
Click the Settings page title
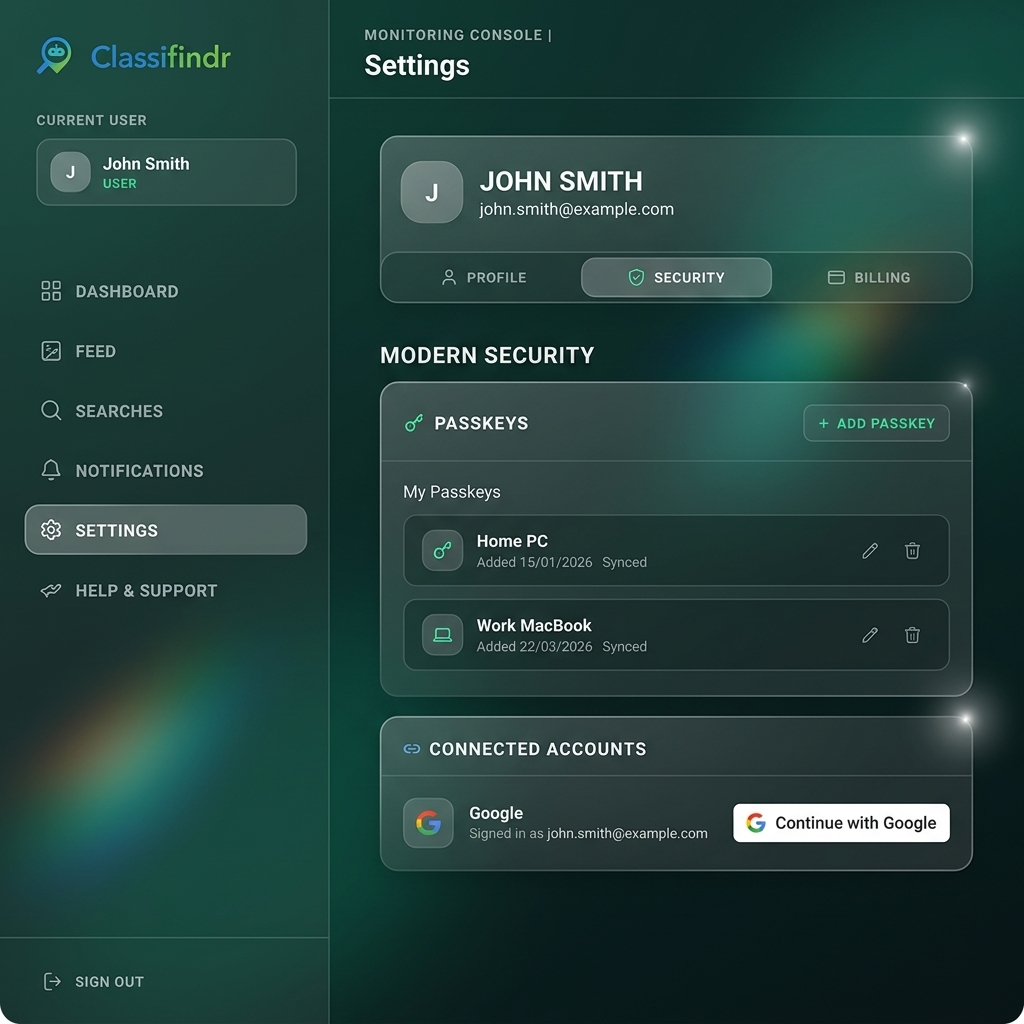[417, 65]
